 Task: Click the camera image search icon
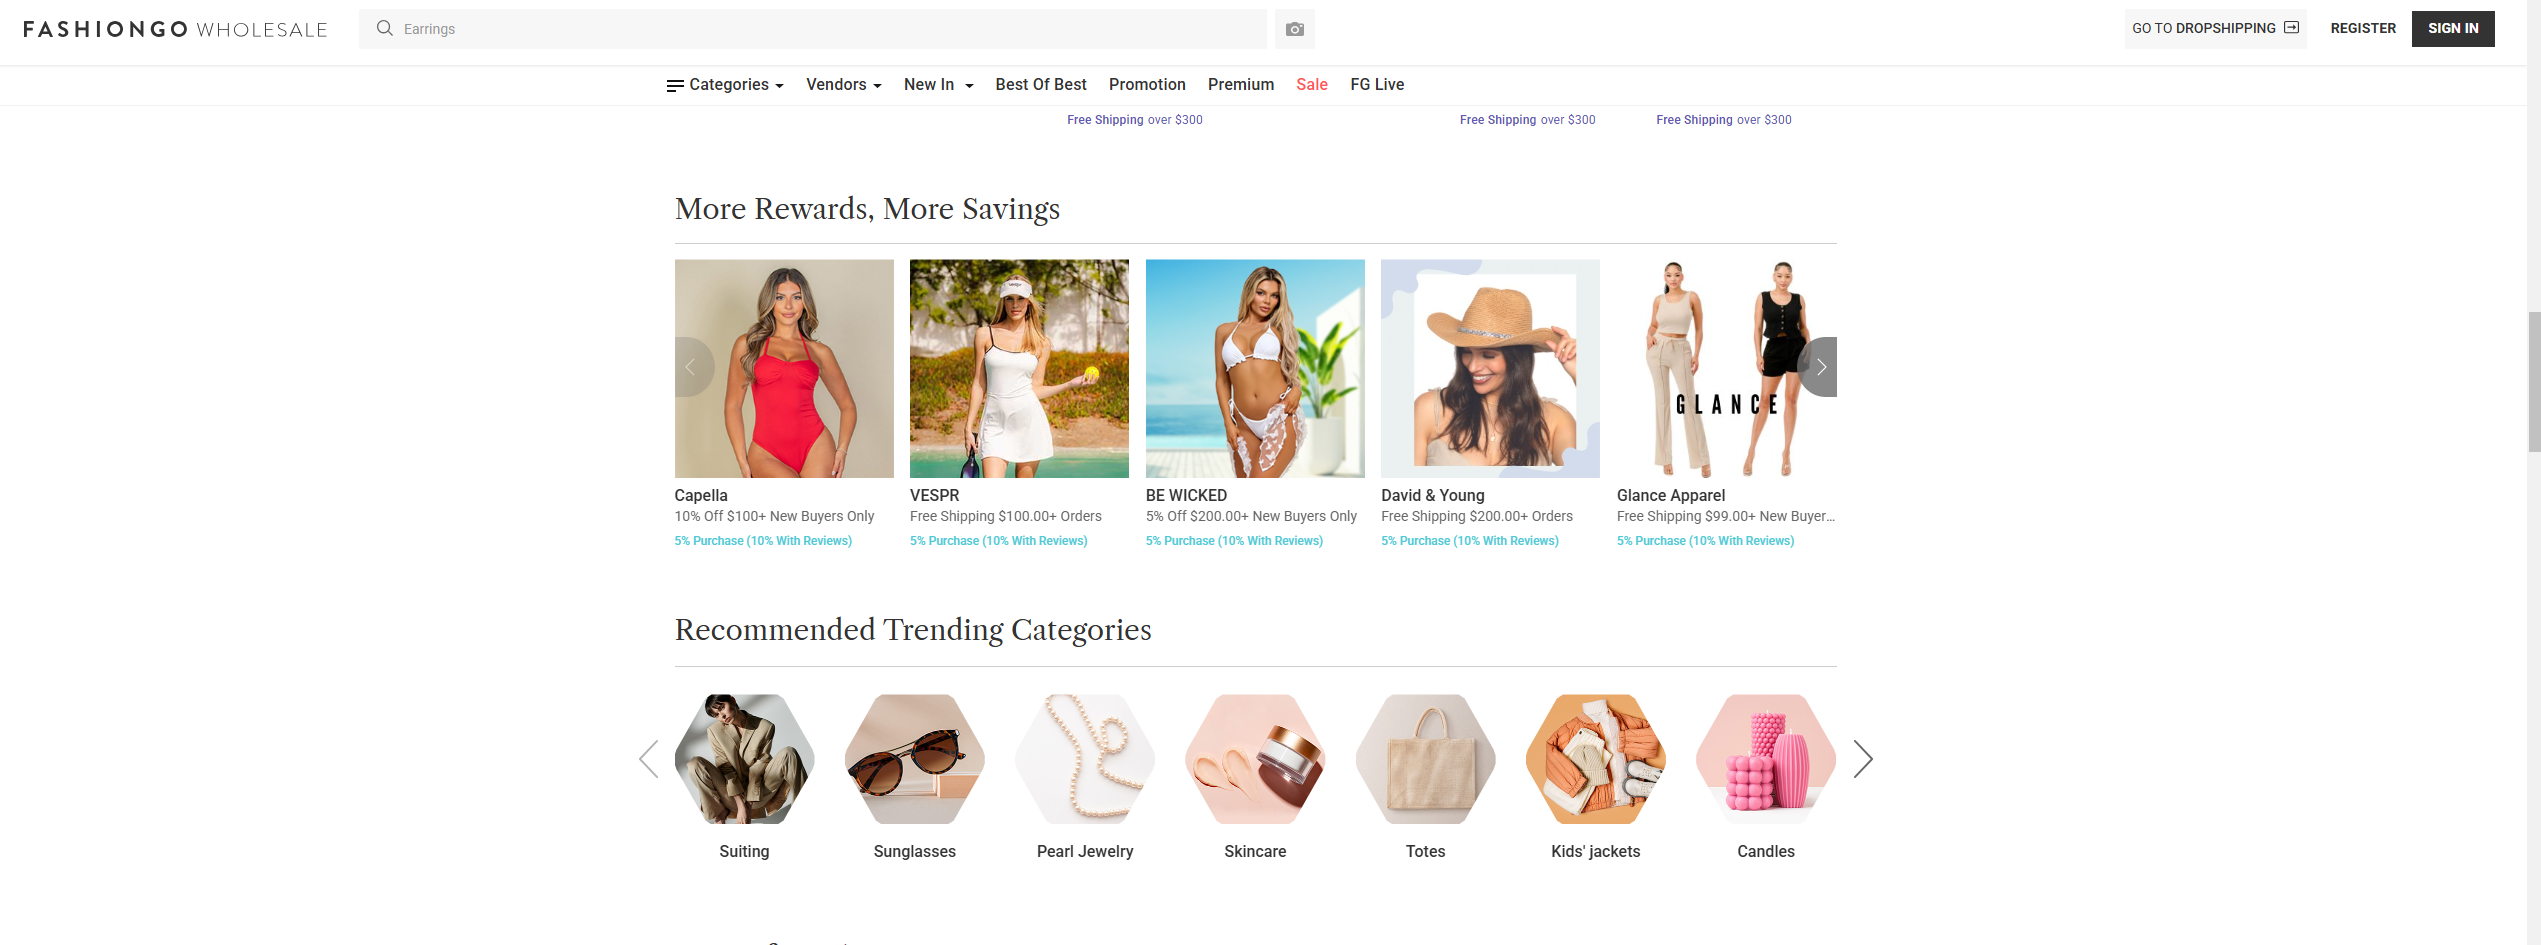1294,29
